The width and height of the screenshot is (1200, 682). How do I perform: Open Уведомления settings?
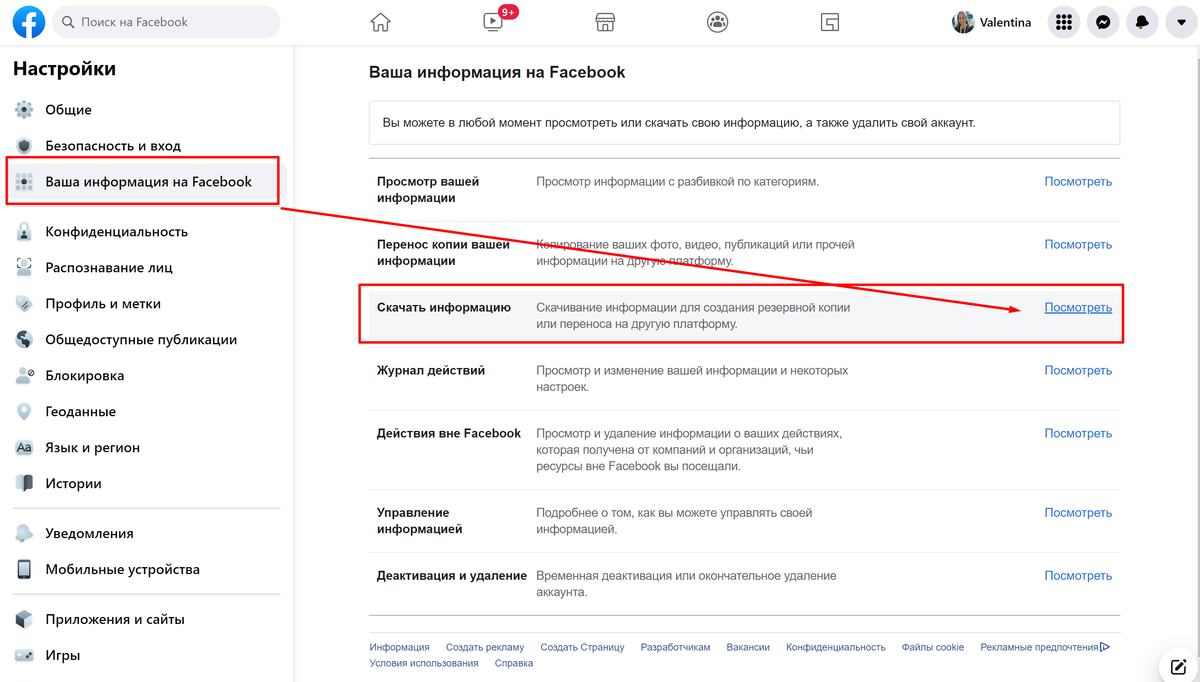[89, 534]
